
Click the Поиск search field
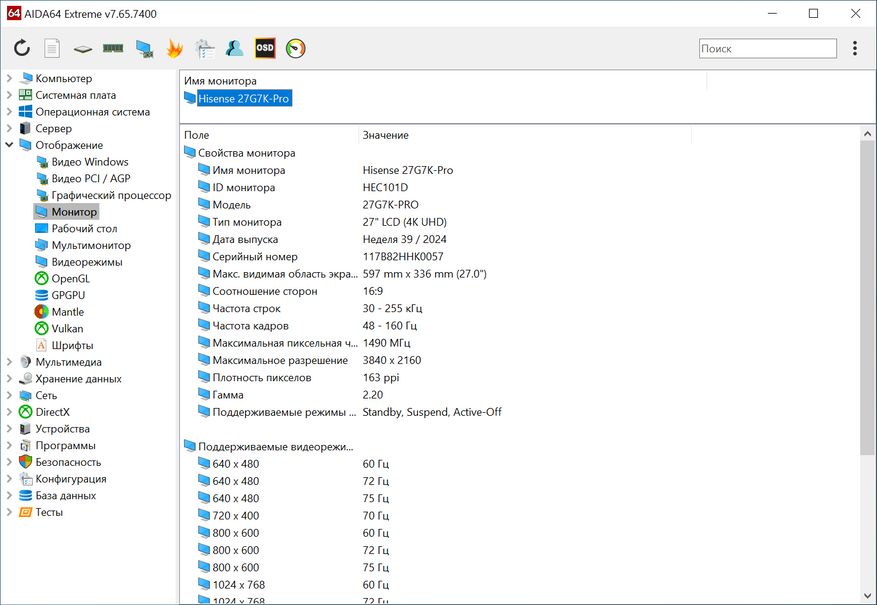point(767,49)
